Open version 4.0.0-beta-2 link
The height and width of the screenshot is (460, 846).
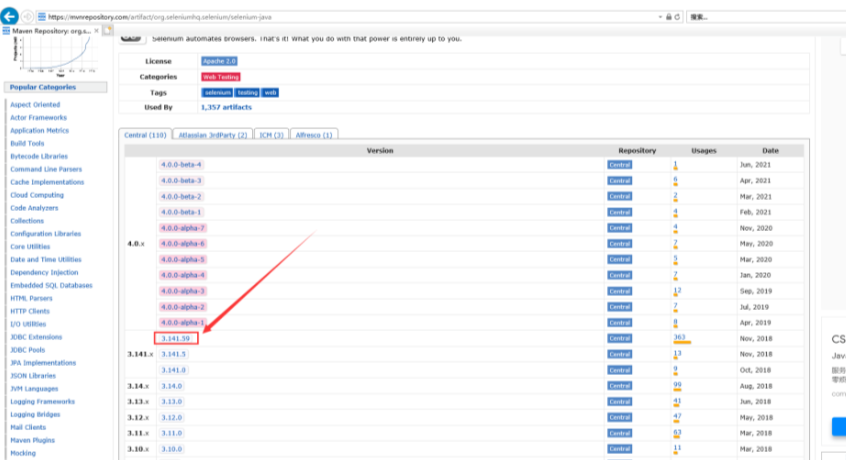(181, 196)
